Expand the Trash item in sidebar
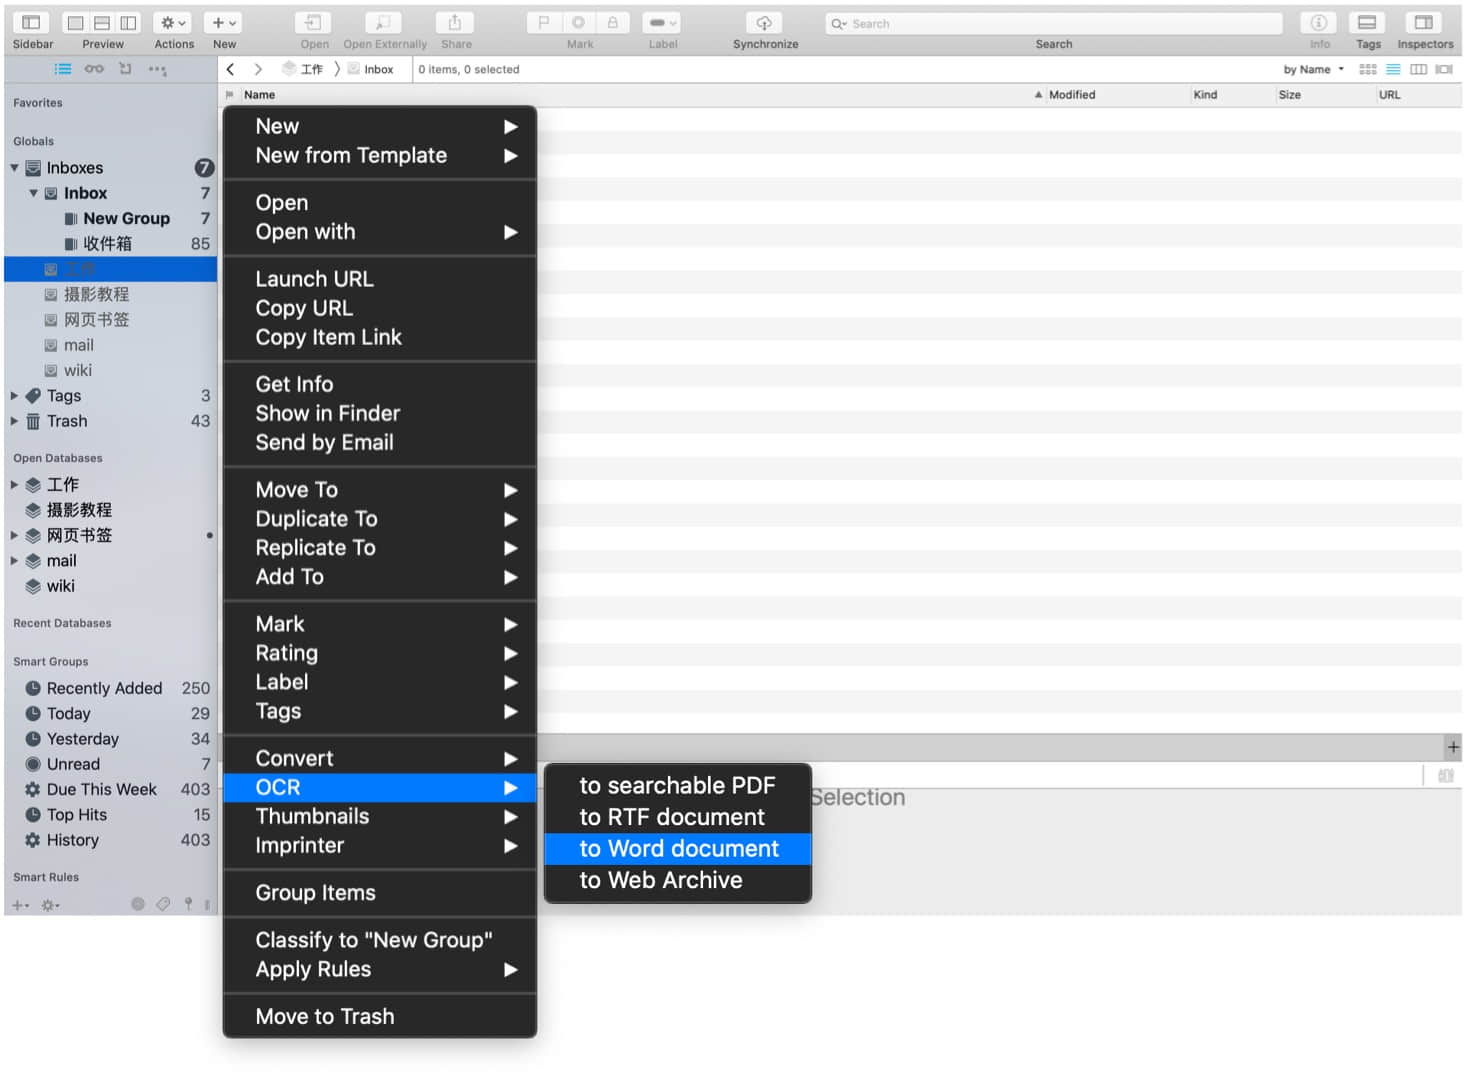1468x1084 pixels. pos(14,421)
